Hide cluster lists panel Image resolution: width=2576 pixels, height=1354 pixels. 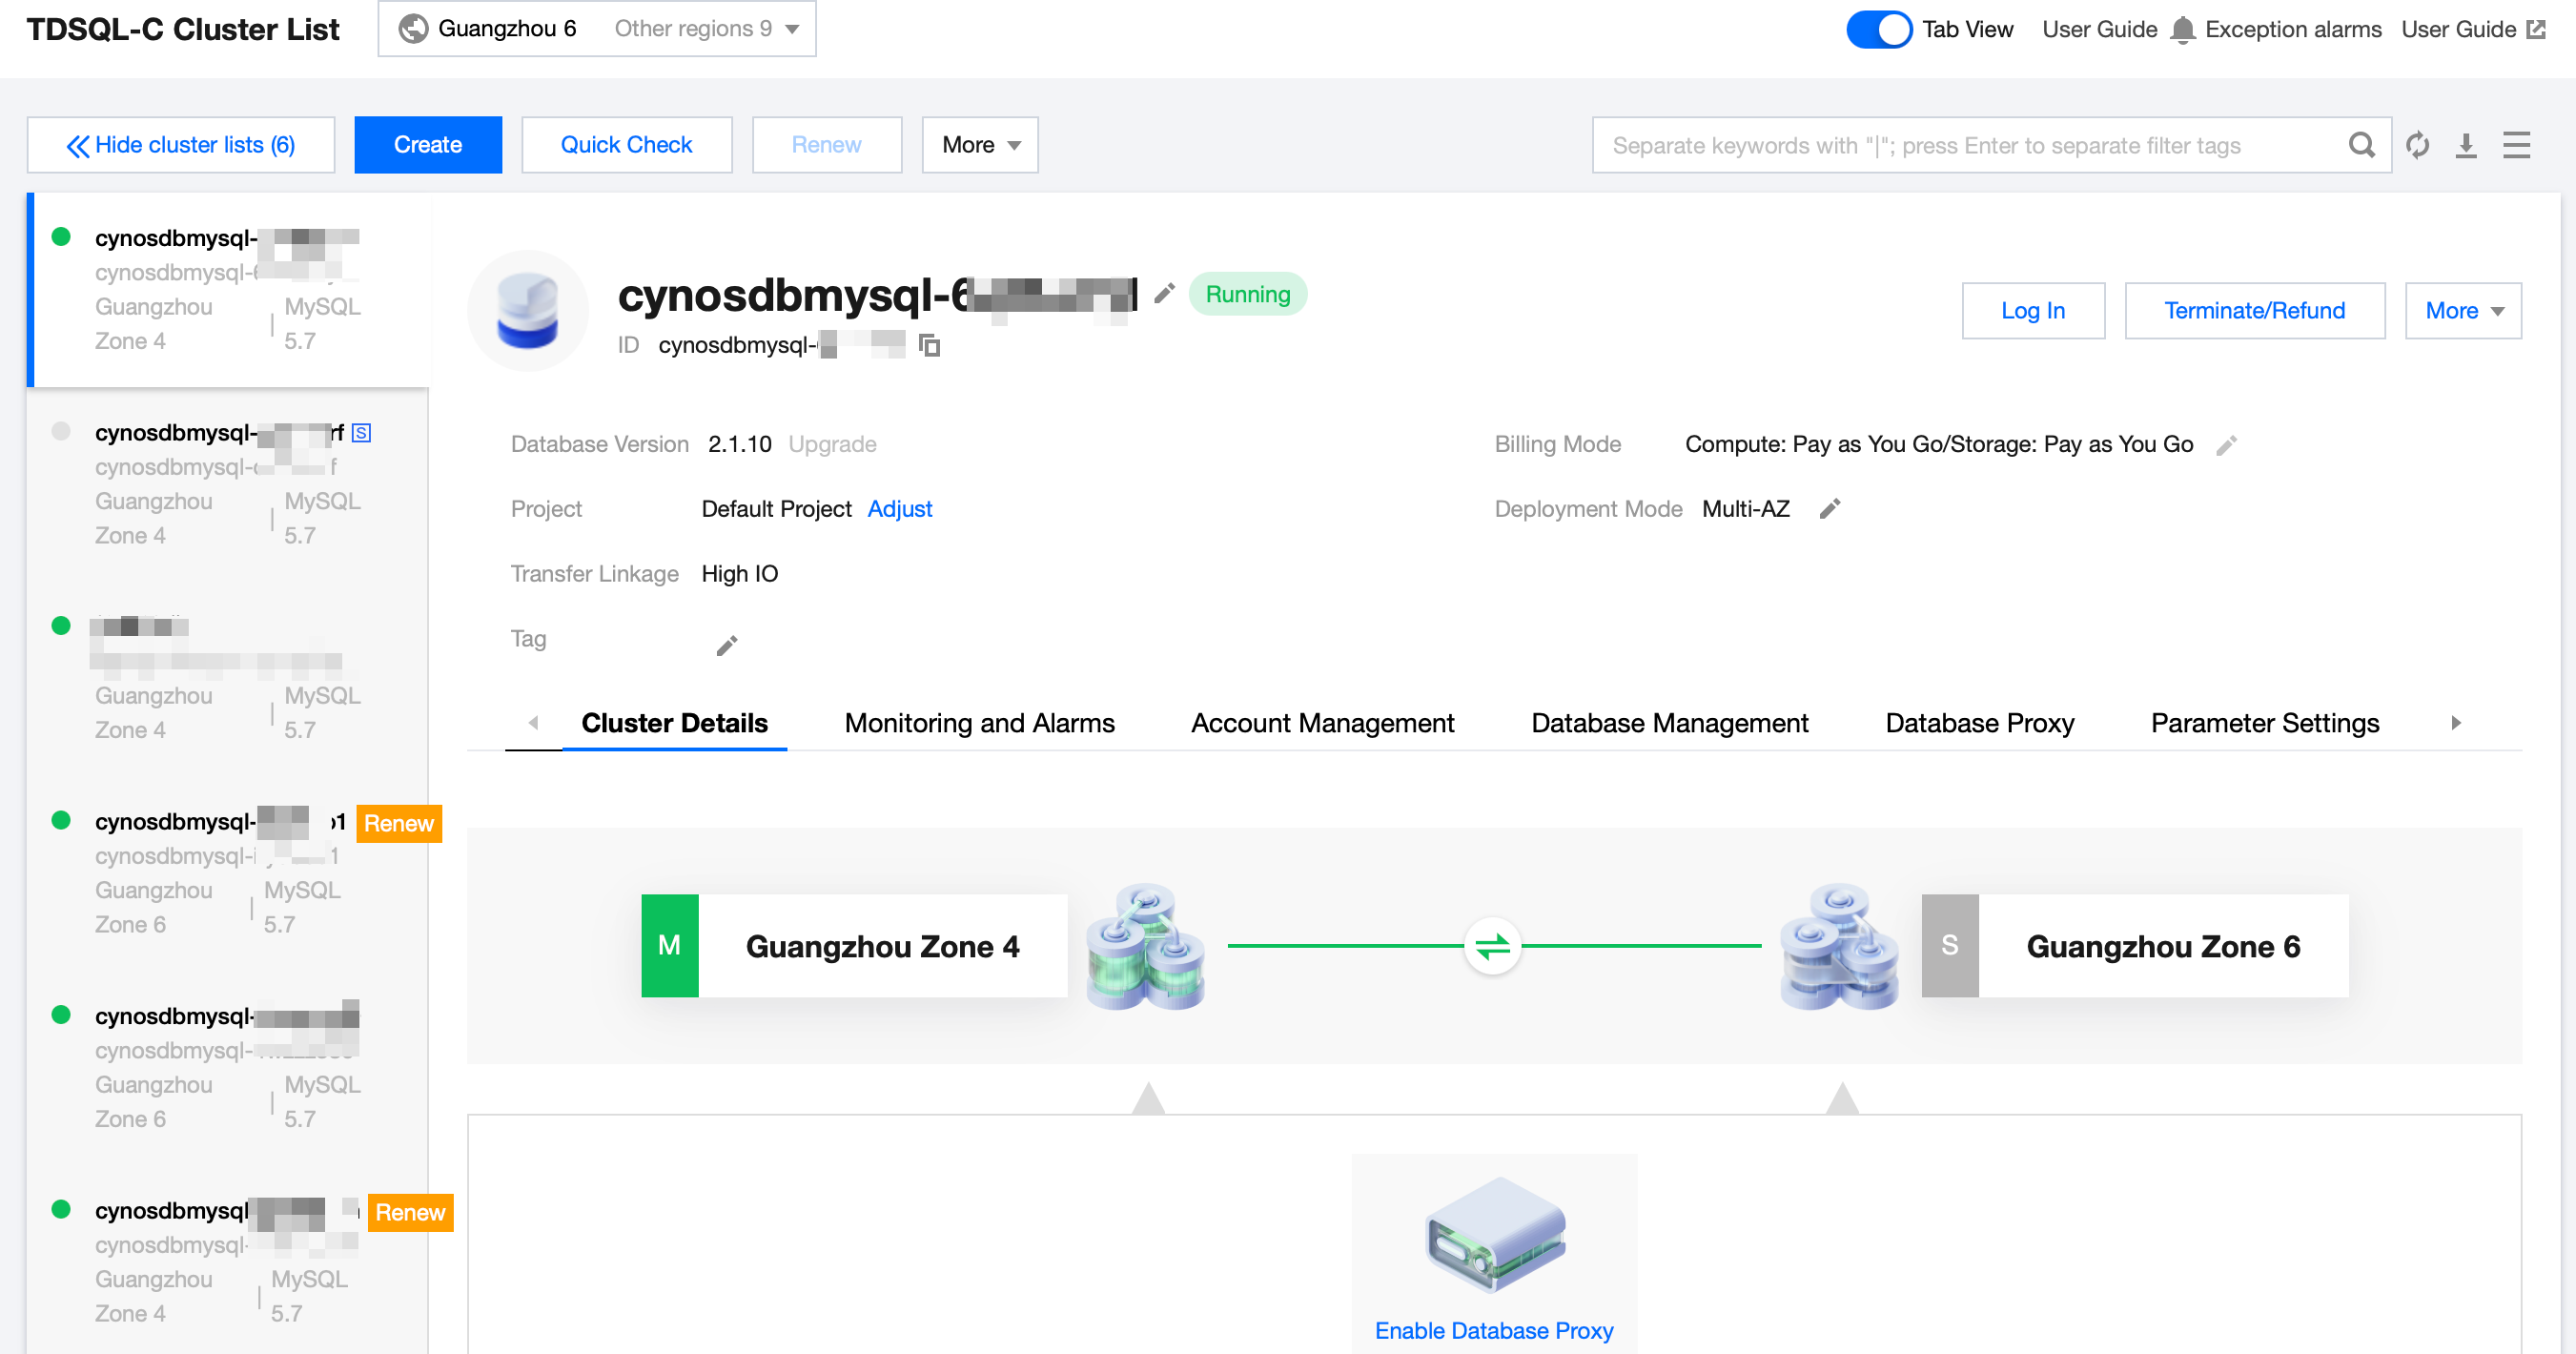[x=181, y=145]
